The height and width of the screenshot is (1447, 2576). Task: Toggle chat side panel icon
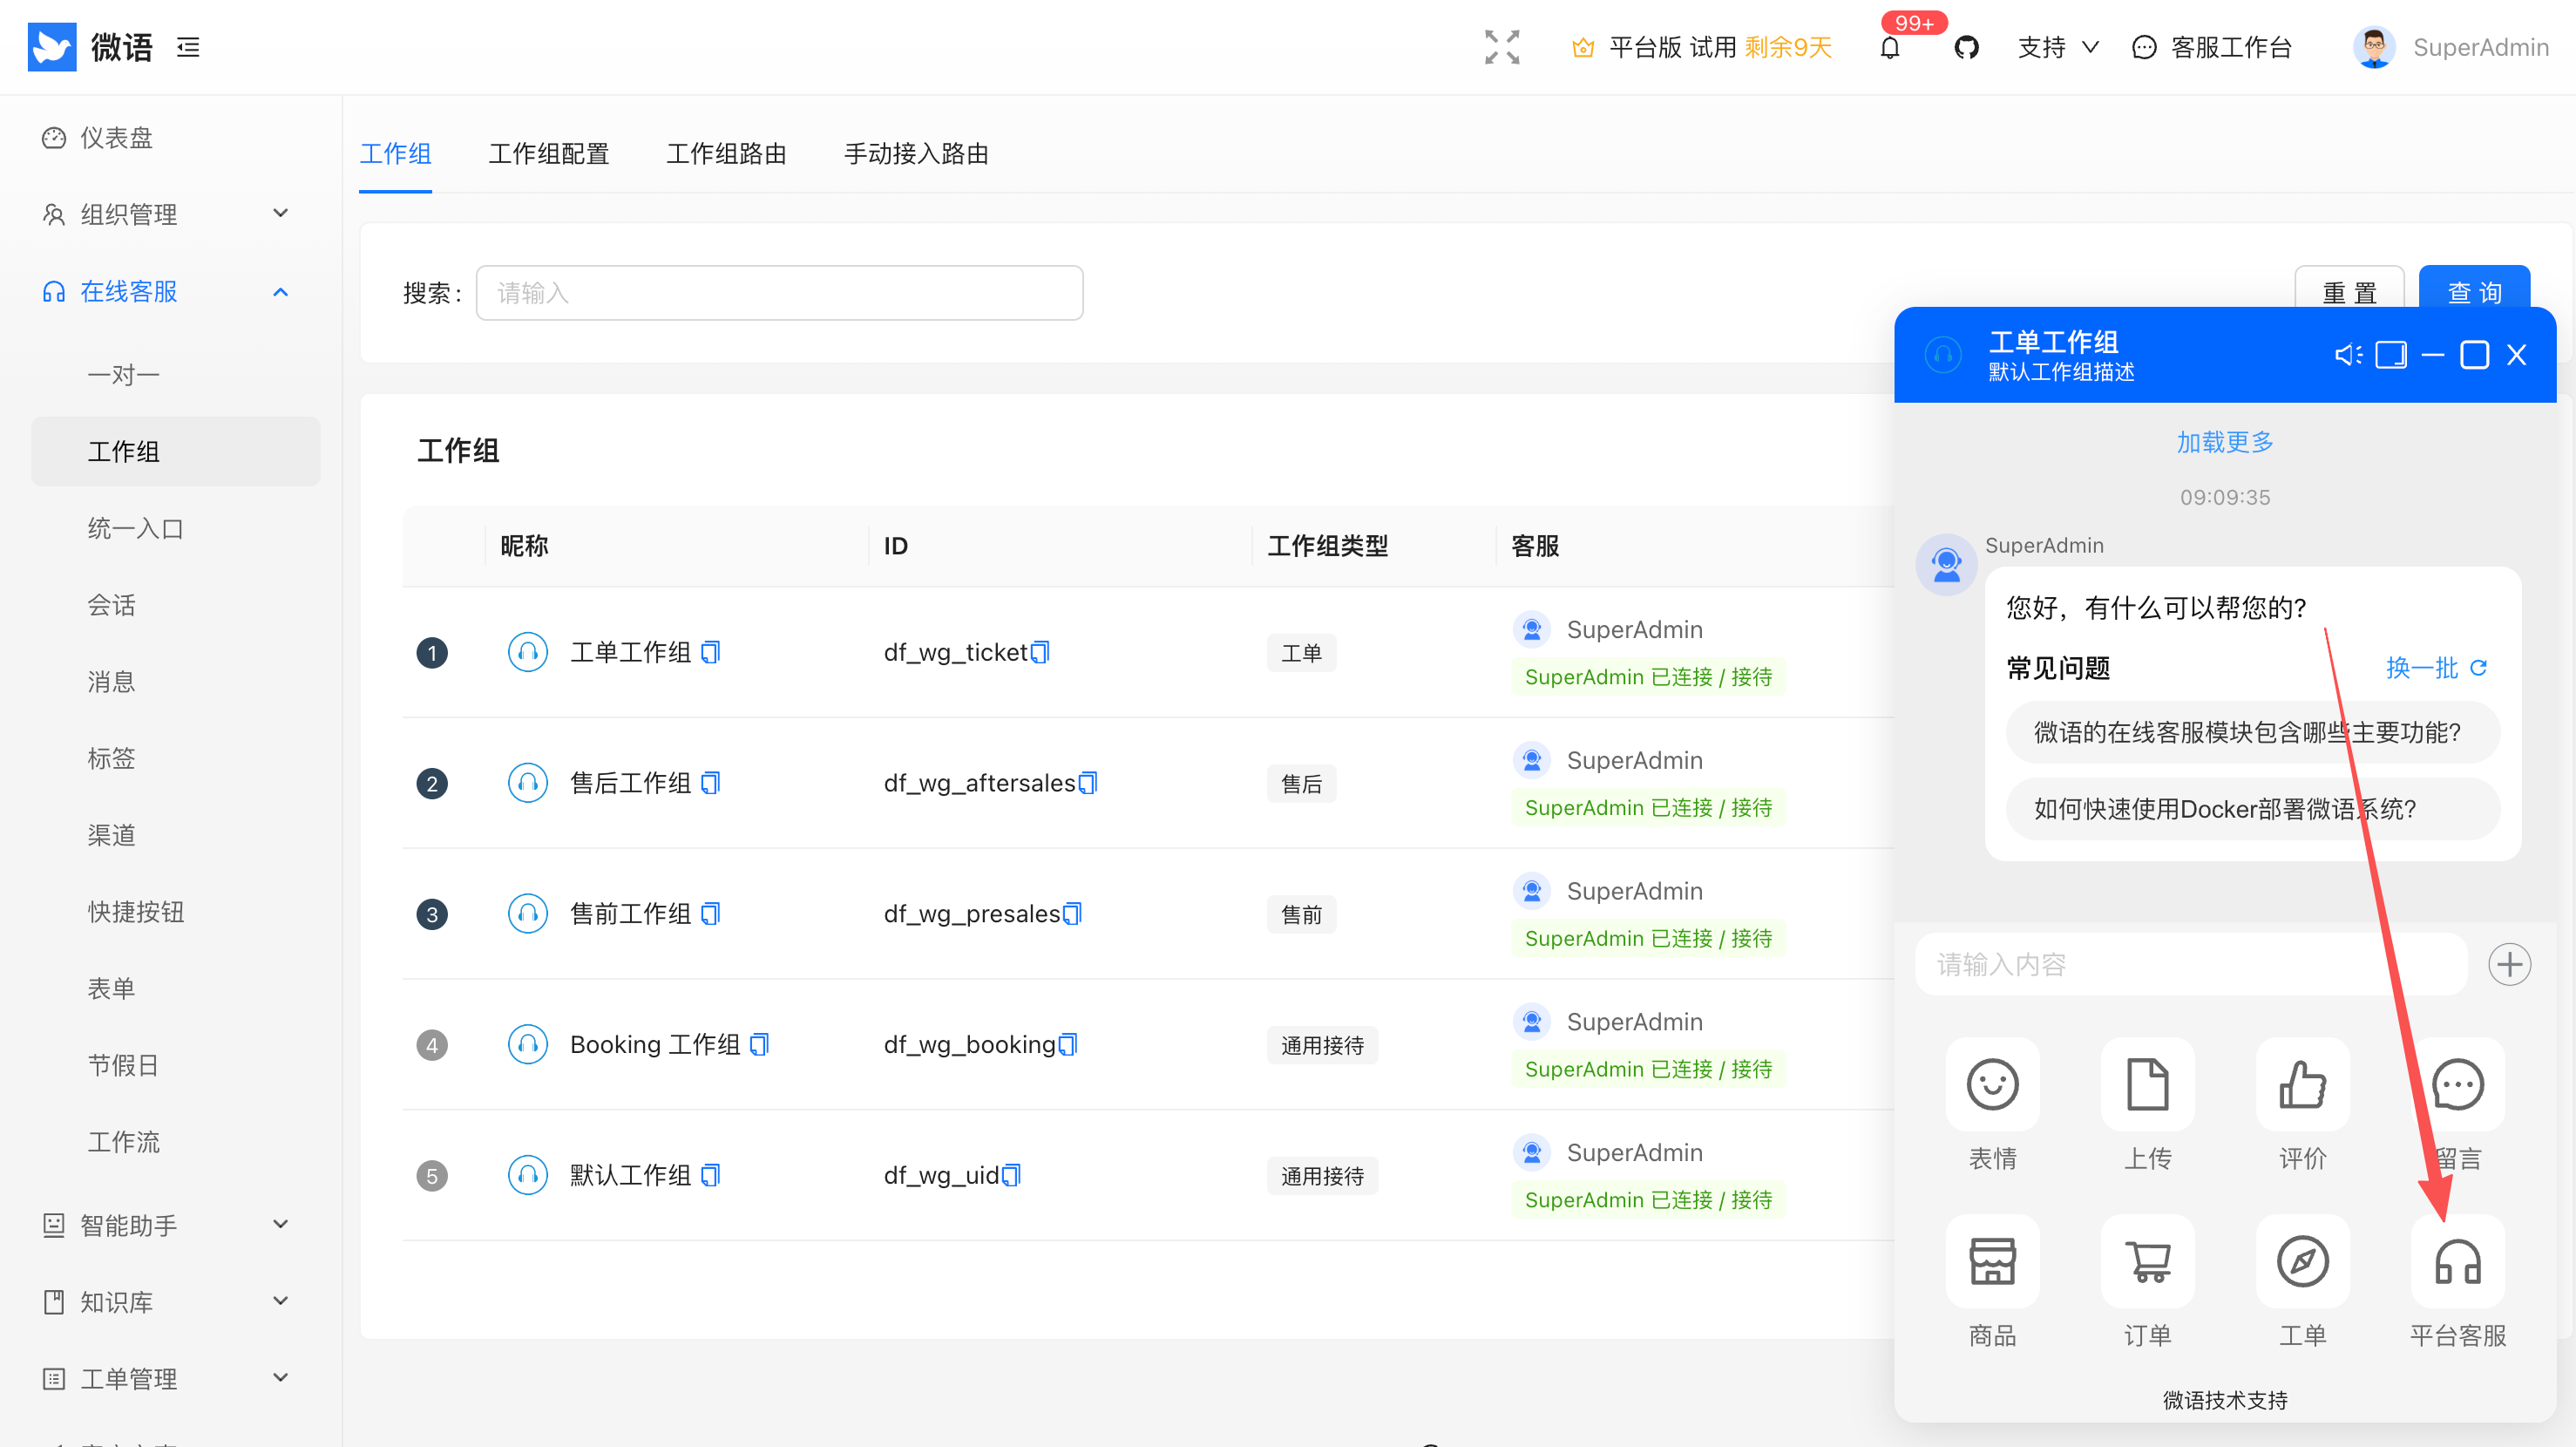coord(2390,355)
